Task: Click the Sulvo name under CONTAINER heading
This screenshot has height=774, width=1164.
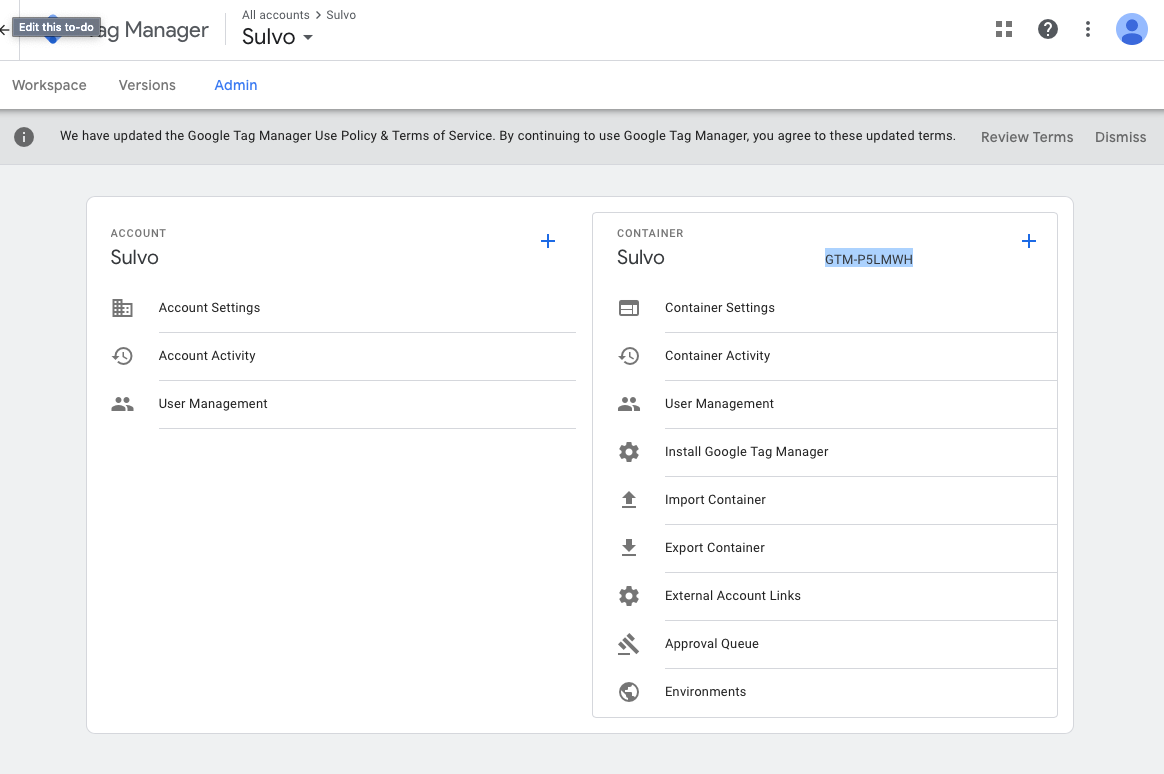Action: pos(641,258)
